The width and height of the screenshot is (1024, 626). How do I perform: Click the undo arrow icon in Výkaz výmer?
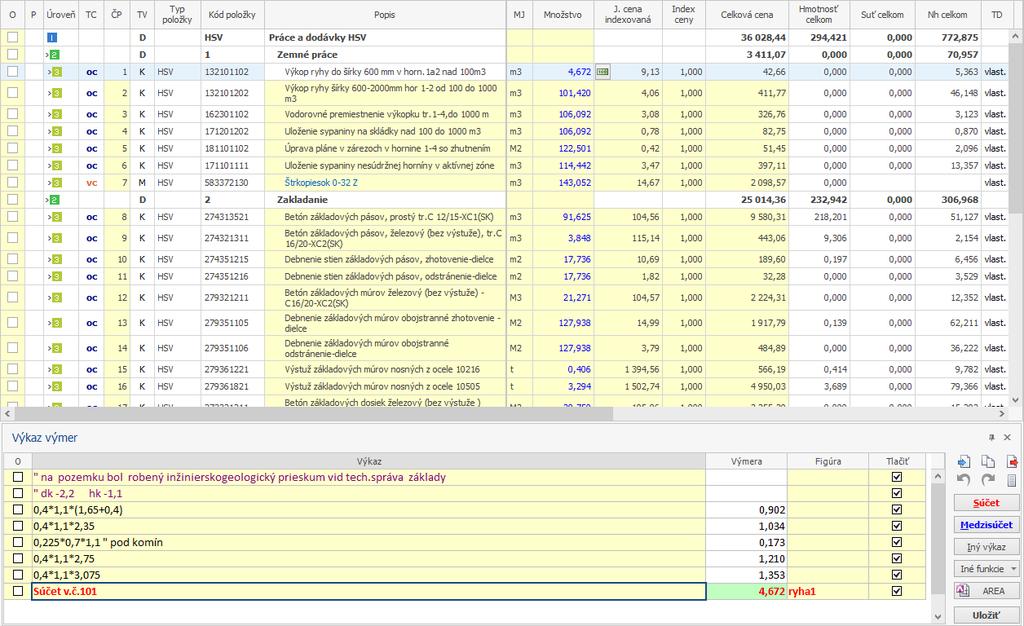tap(963, 480)
